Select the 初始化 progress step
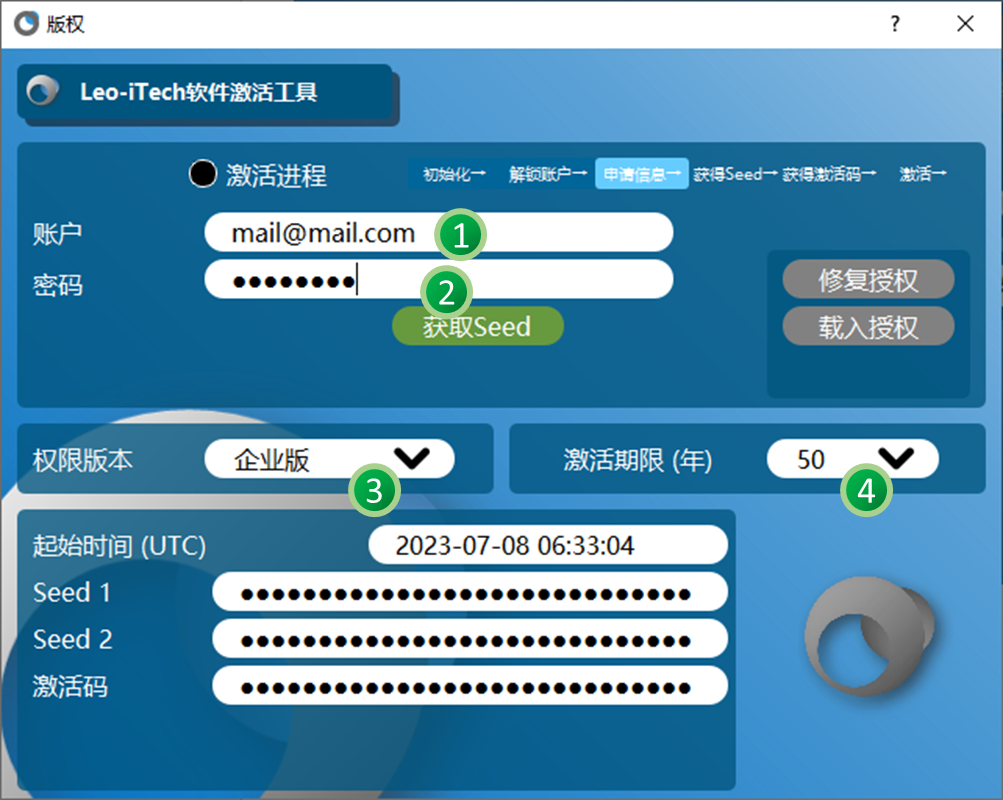 pyautogui.click(x=453, y=174)
